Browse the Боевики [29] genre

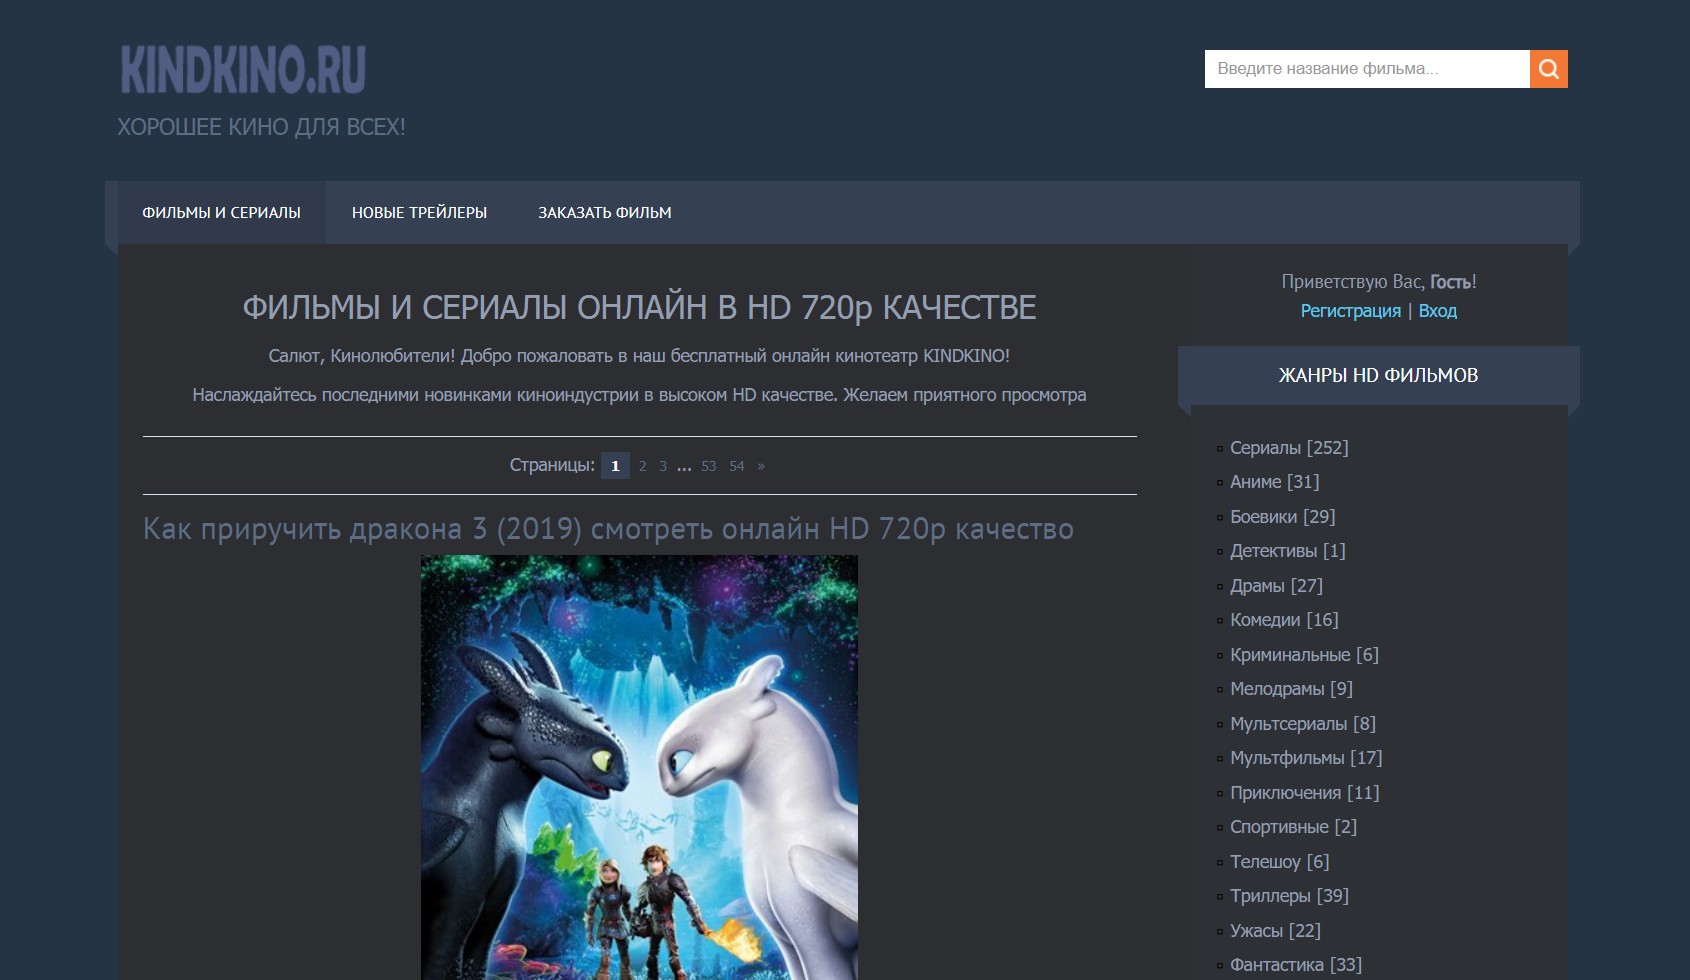tap(1282, 517)
